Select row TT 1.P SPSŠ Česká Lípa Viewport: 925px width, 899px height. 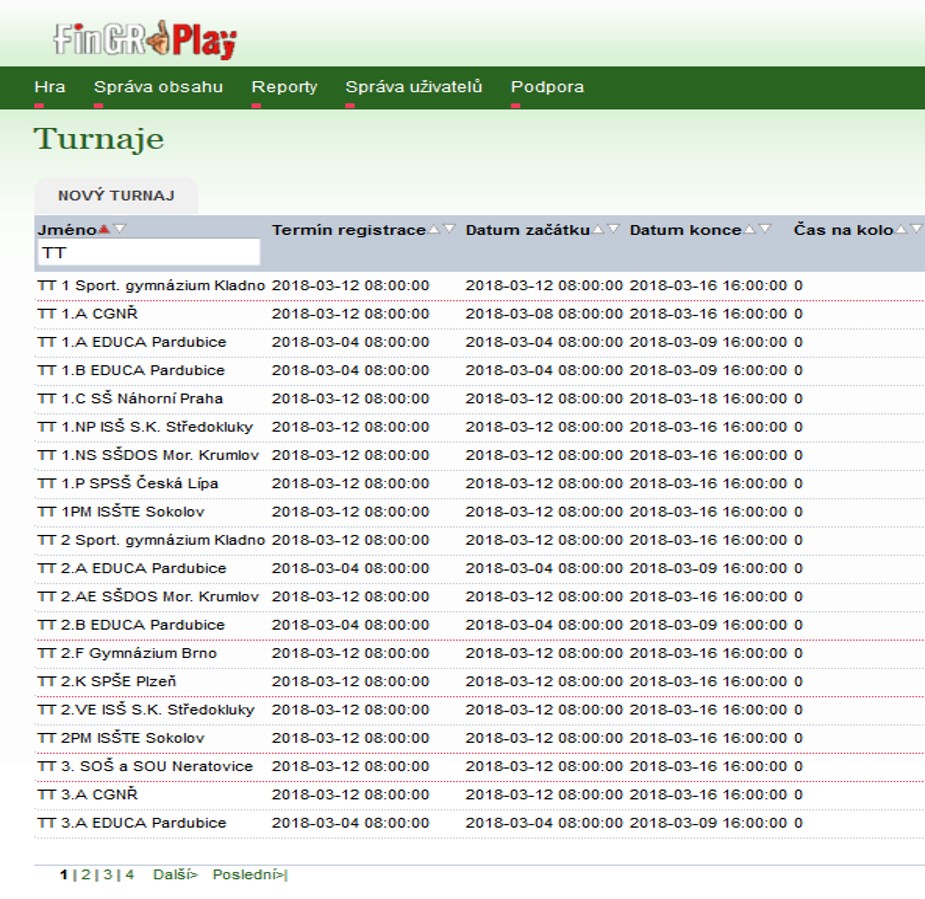479,484
